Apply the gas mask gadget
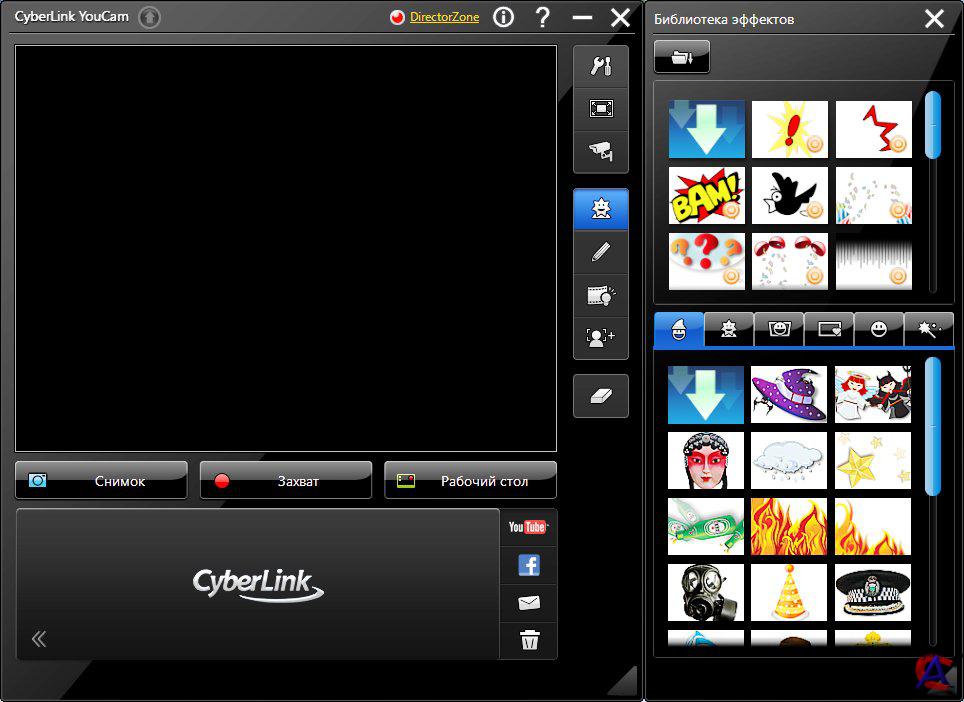The width and height of the screenshot is (964, 702). (706, 593)
